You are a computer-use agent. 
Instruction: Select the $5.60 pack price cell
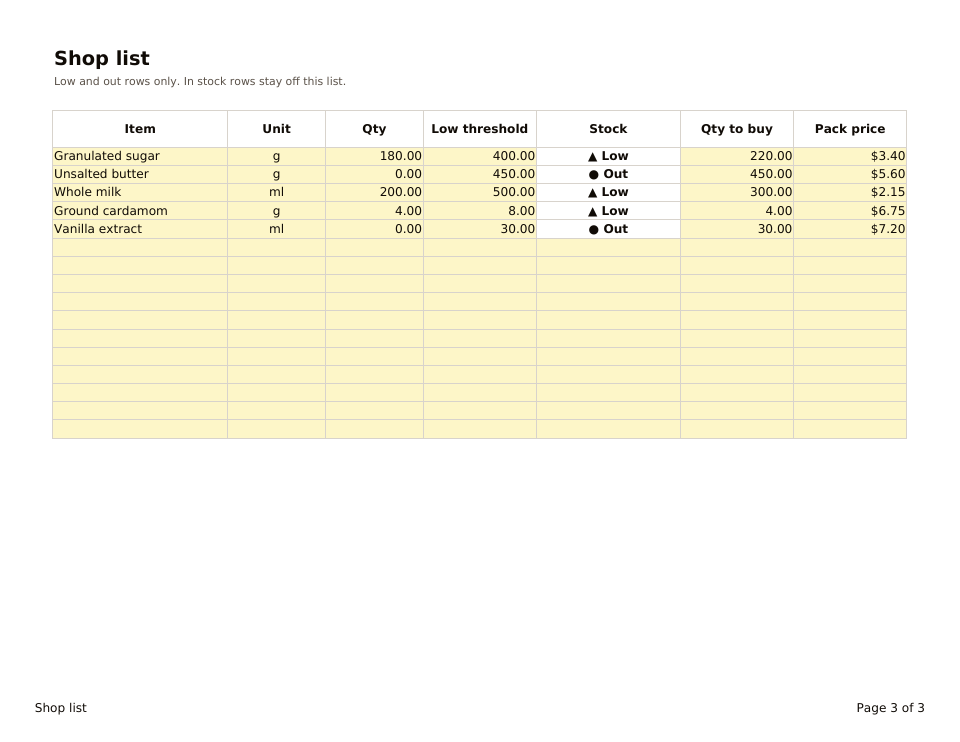(x=850, y=174)
